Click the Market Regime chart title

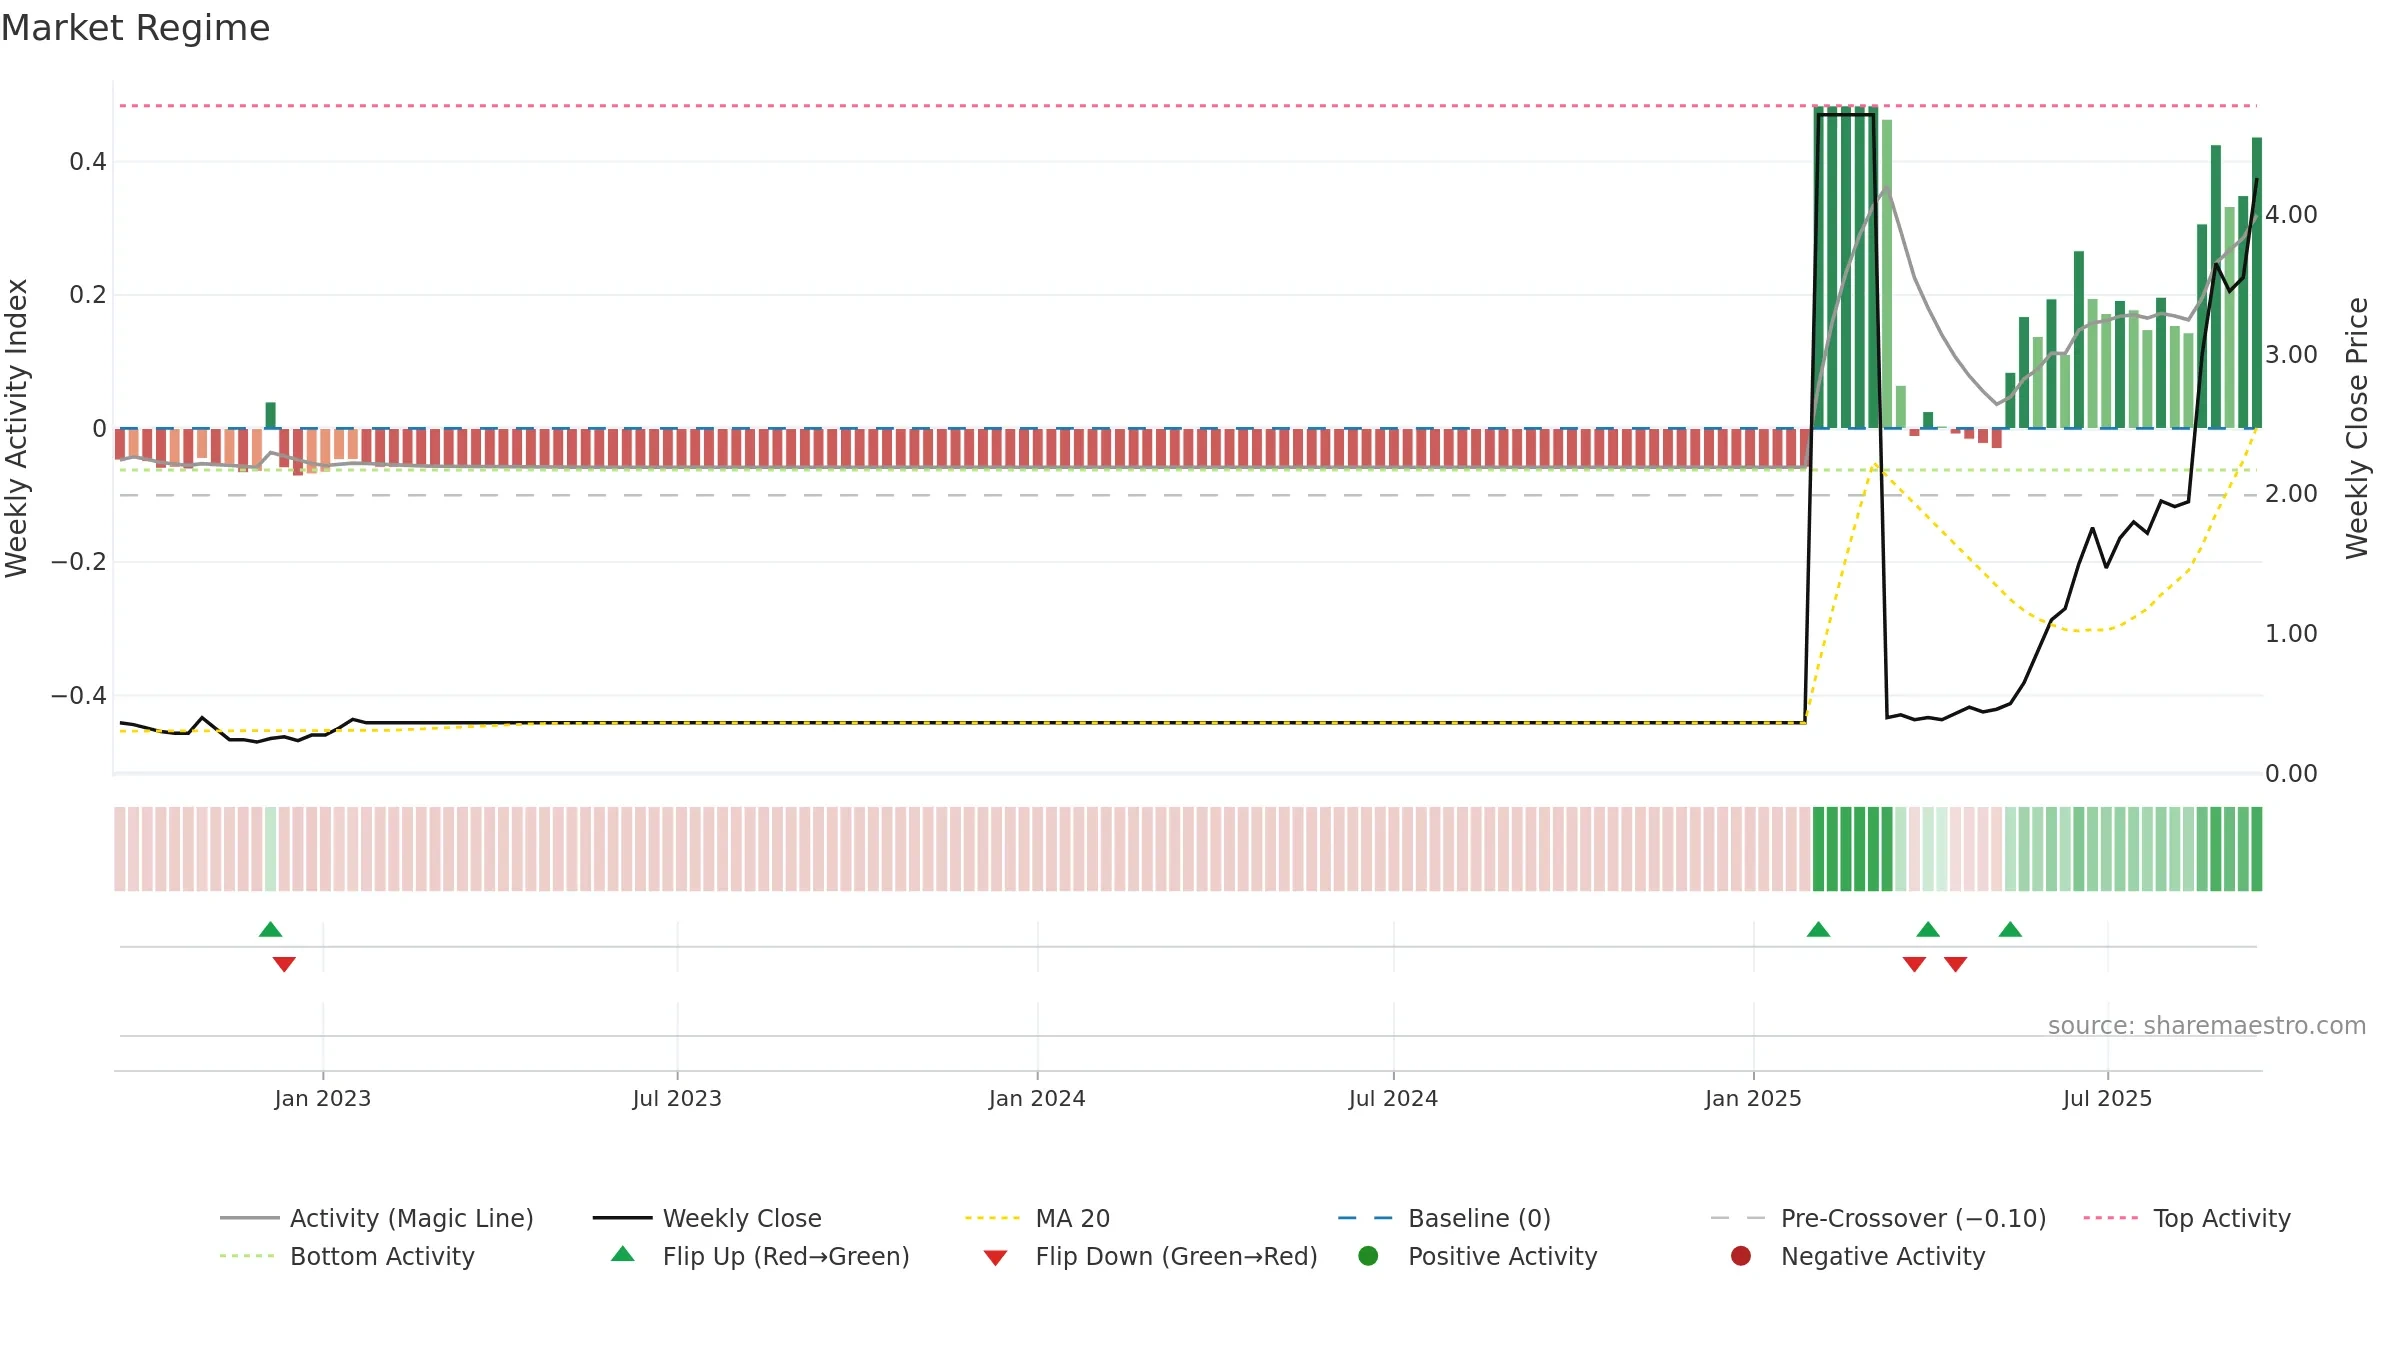(135, 28)
